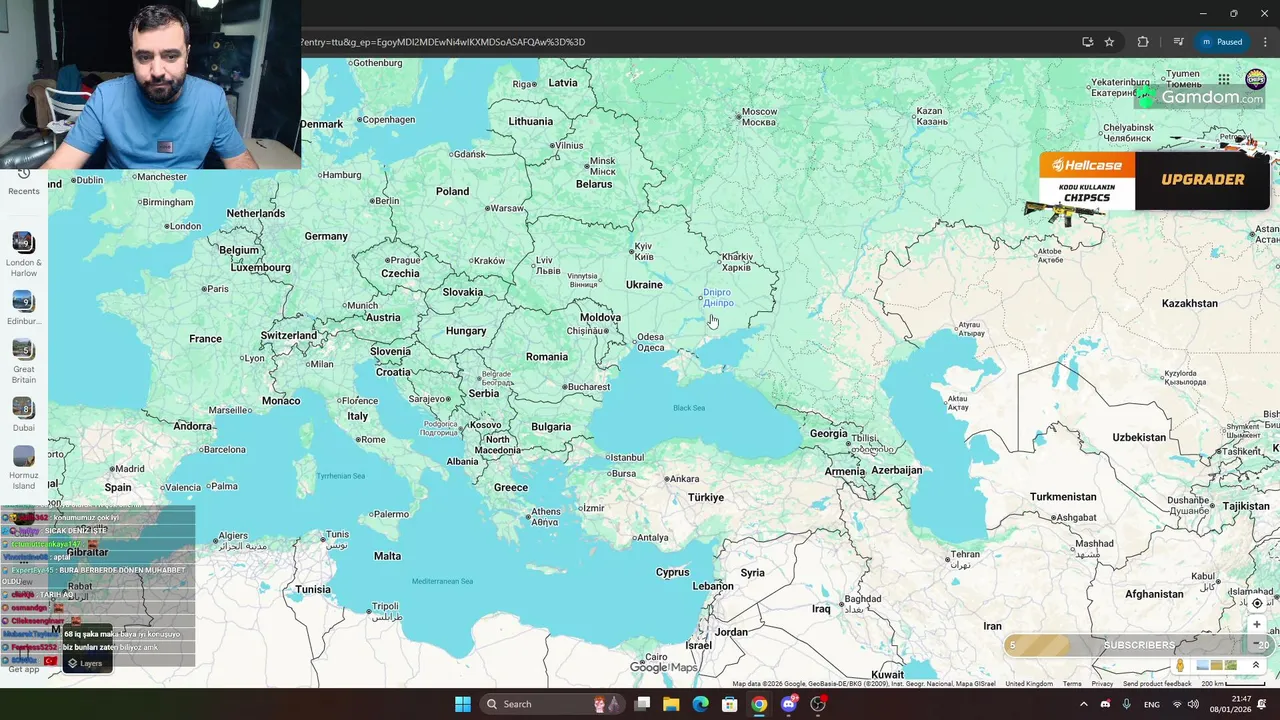Open the London & Harlow saved list
The image size is (1280, 720).
24,254
